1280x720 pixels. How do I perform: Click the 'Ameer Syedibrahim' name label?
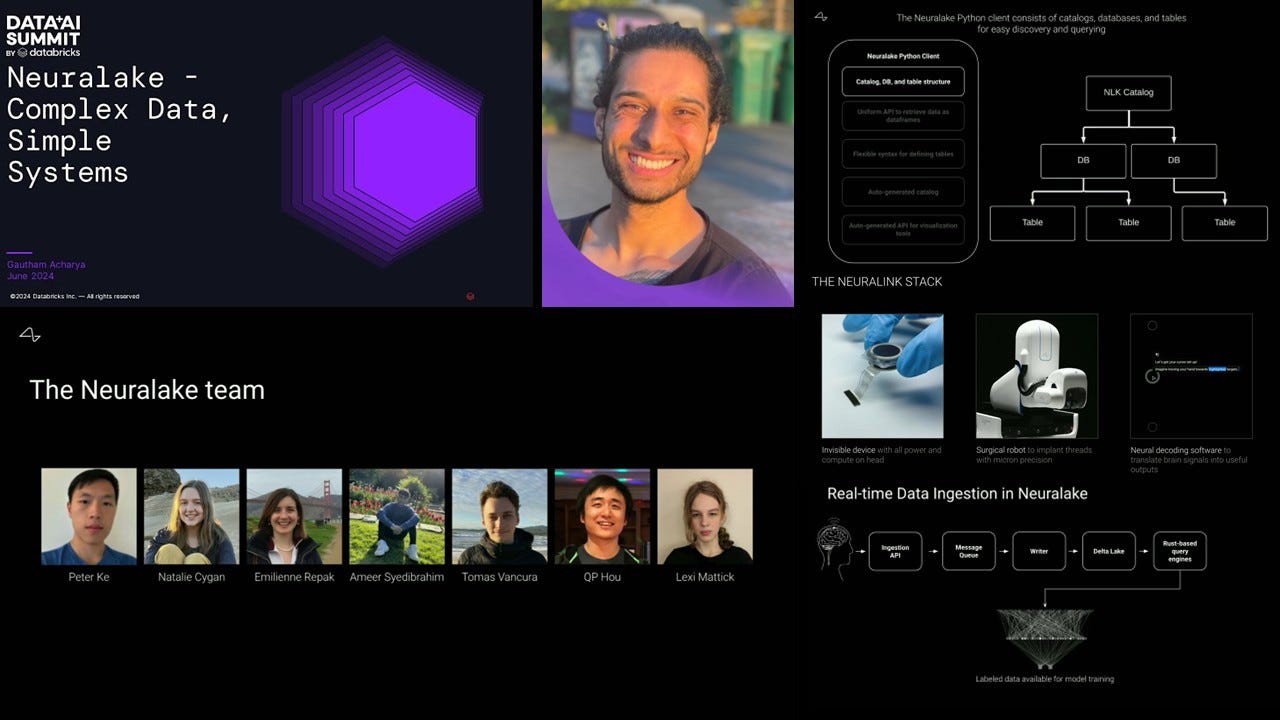click(397, 577)
